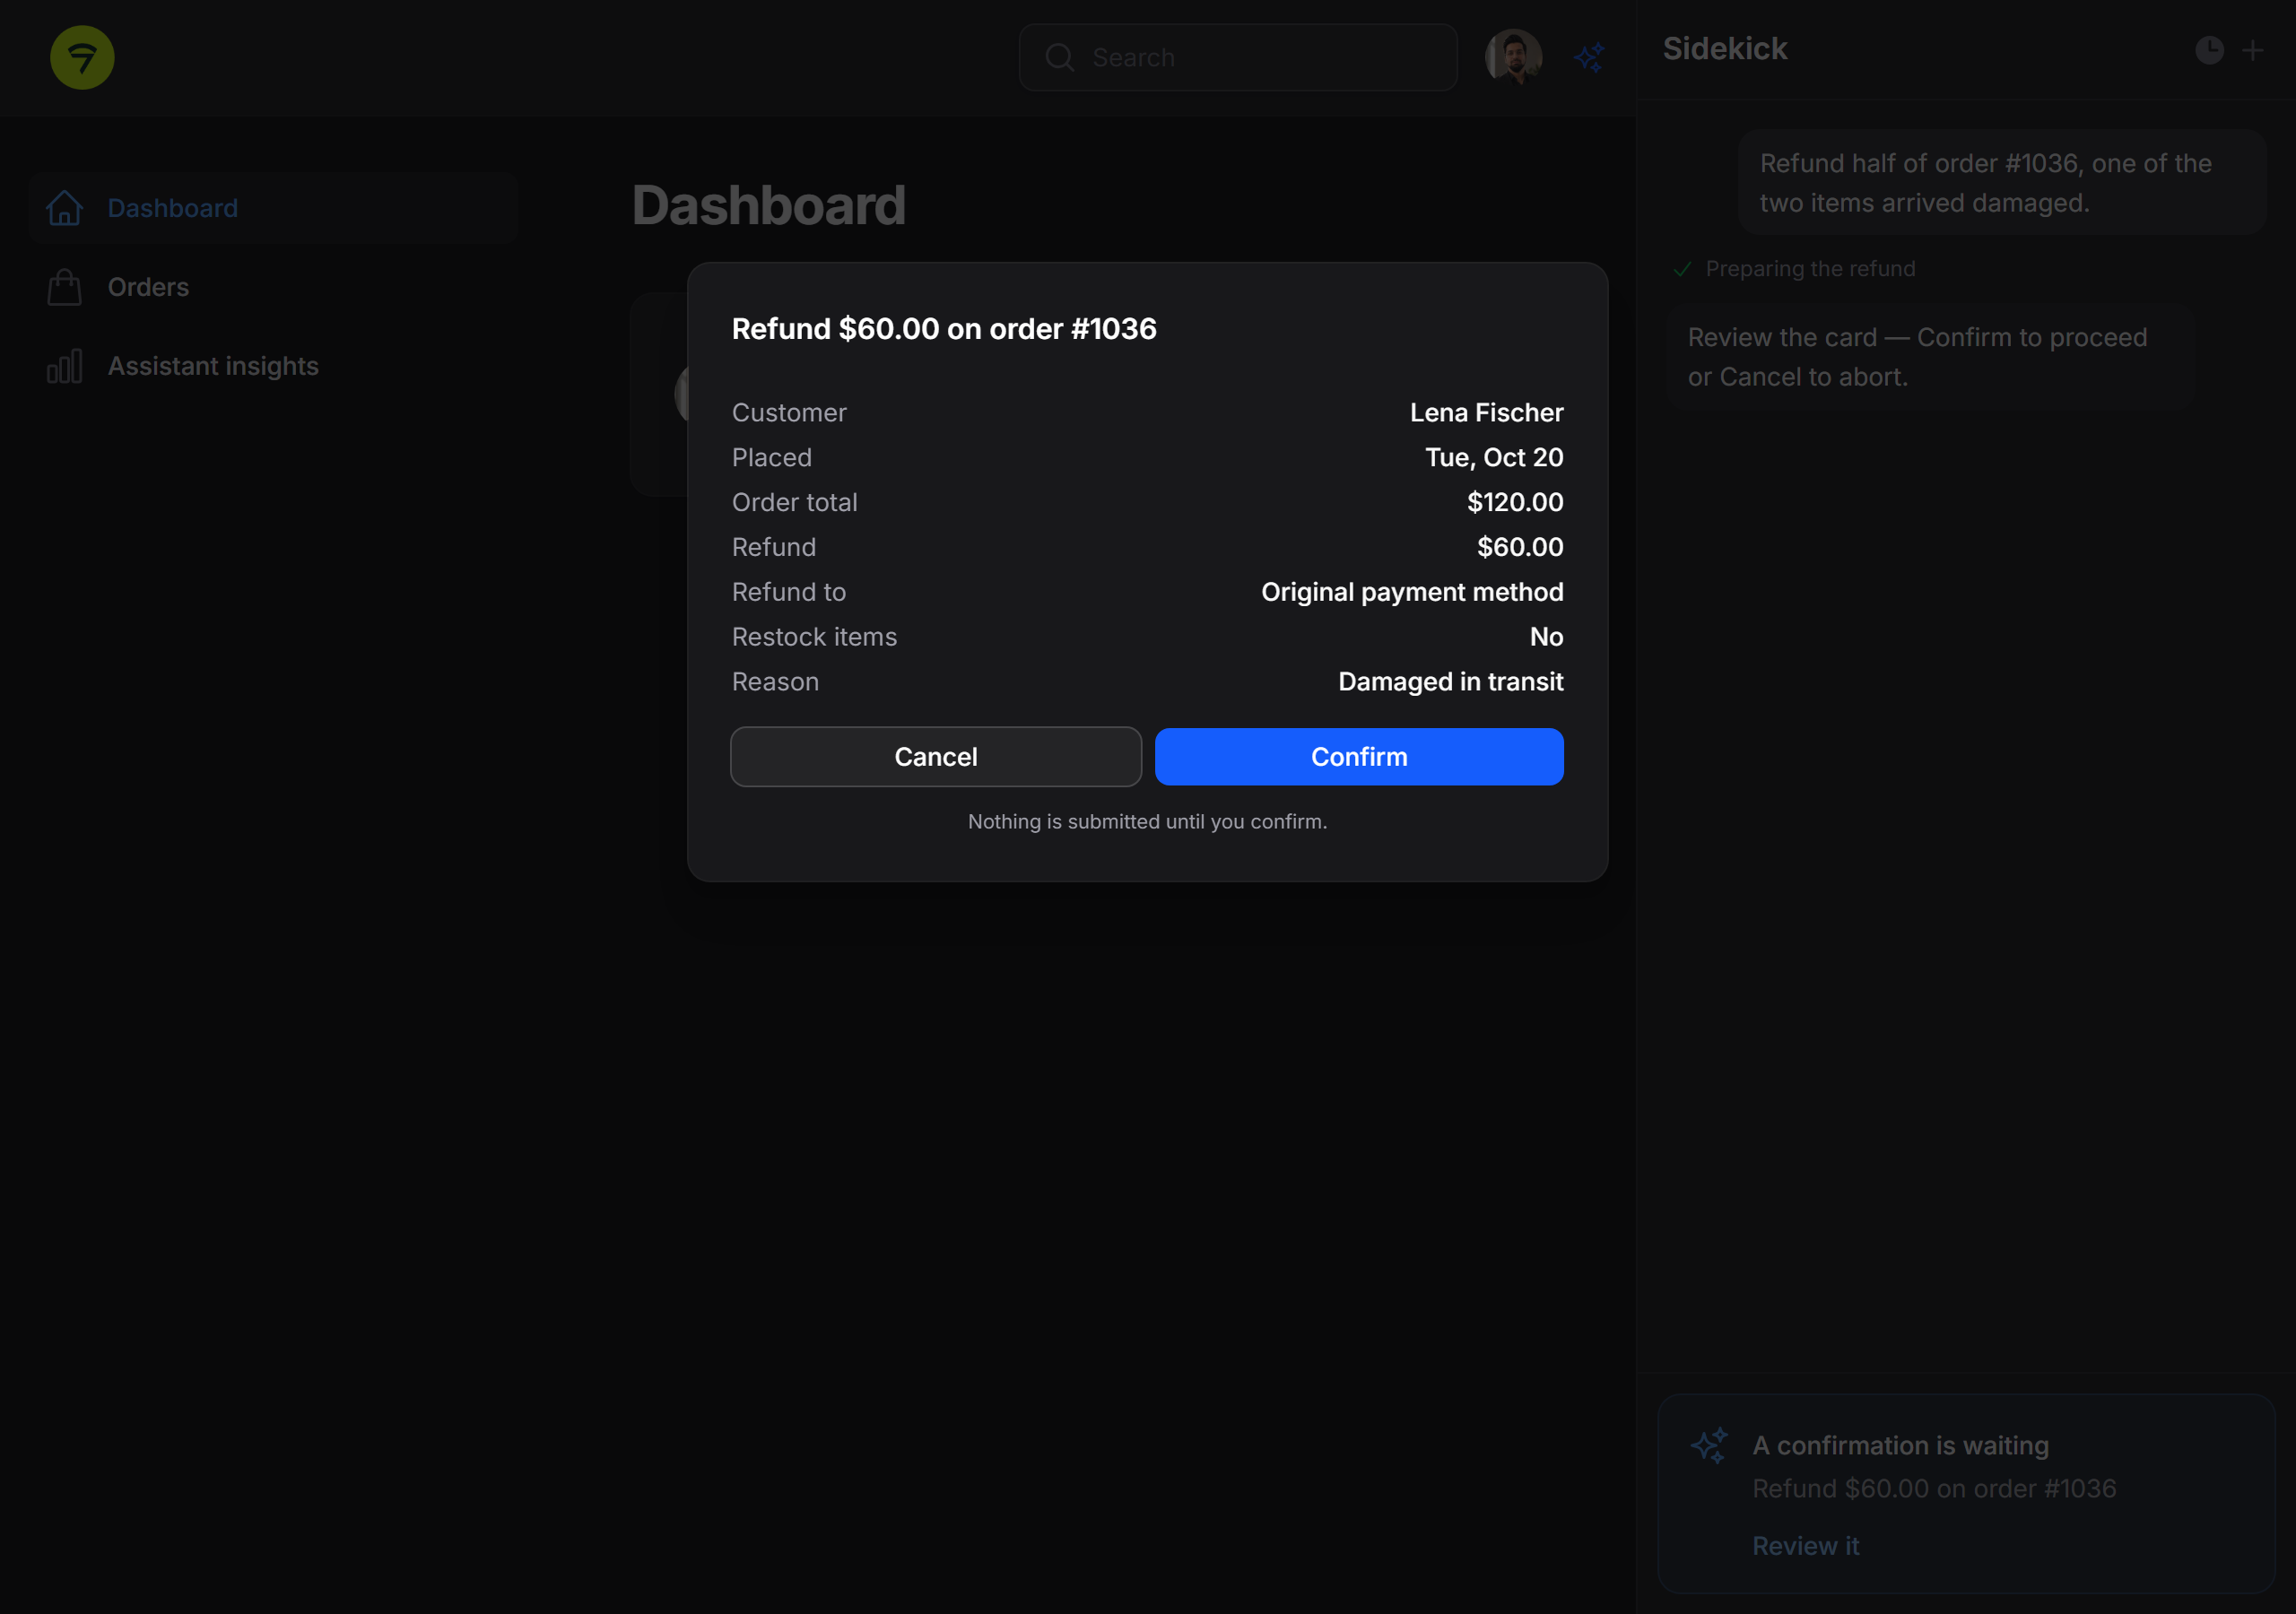
Task: Click the dialog title Refund $60.00 on order #1036
Action: point(944,329)
